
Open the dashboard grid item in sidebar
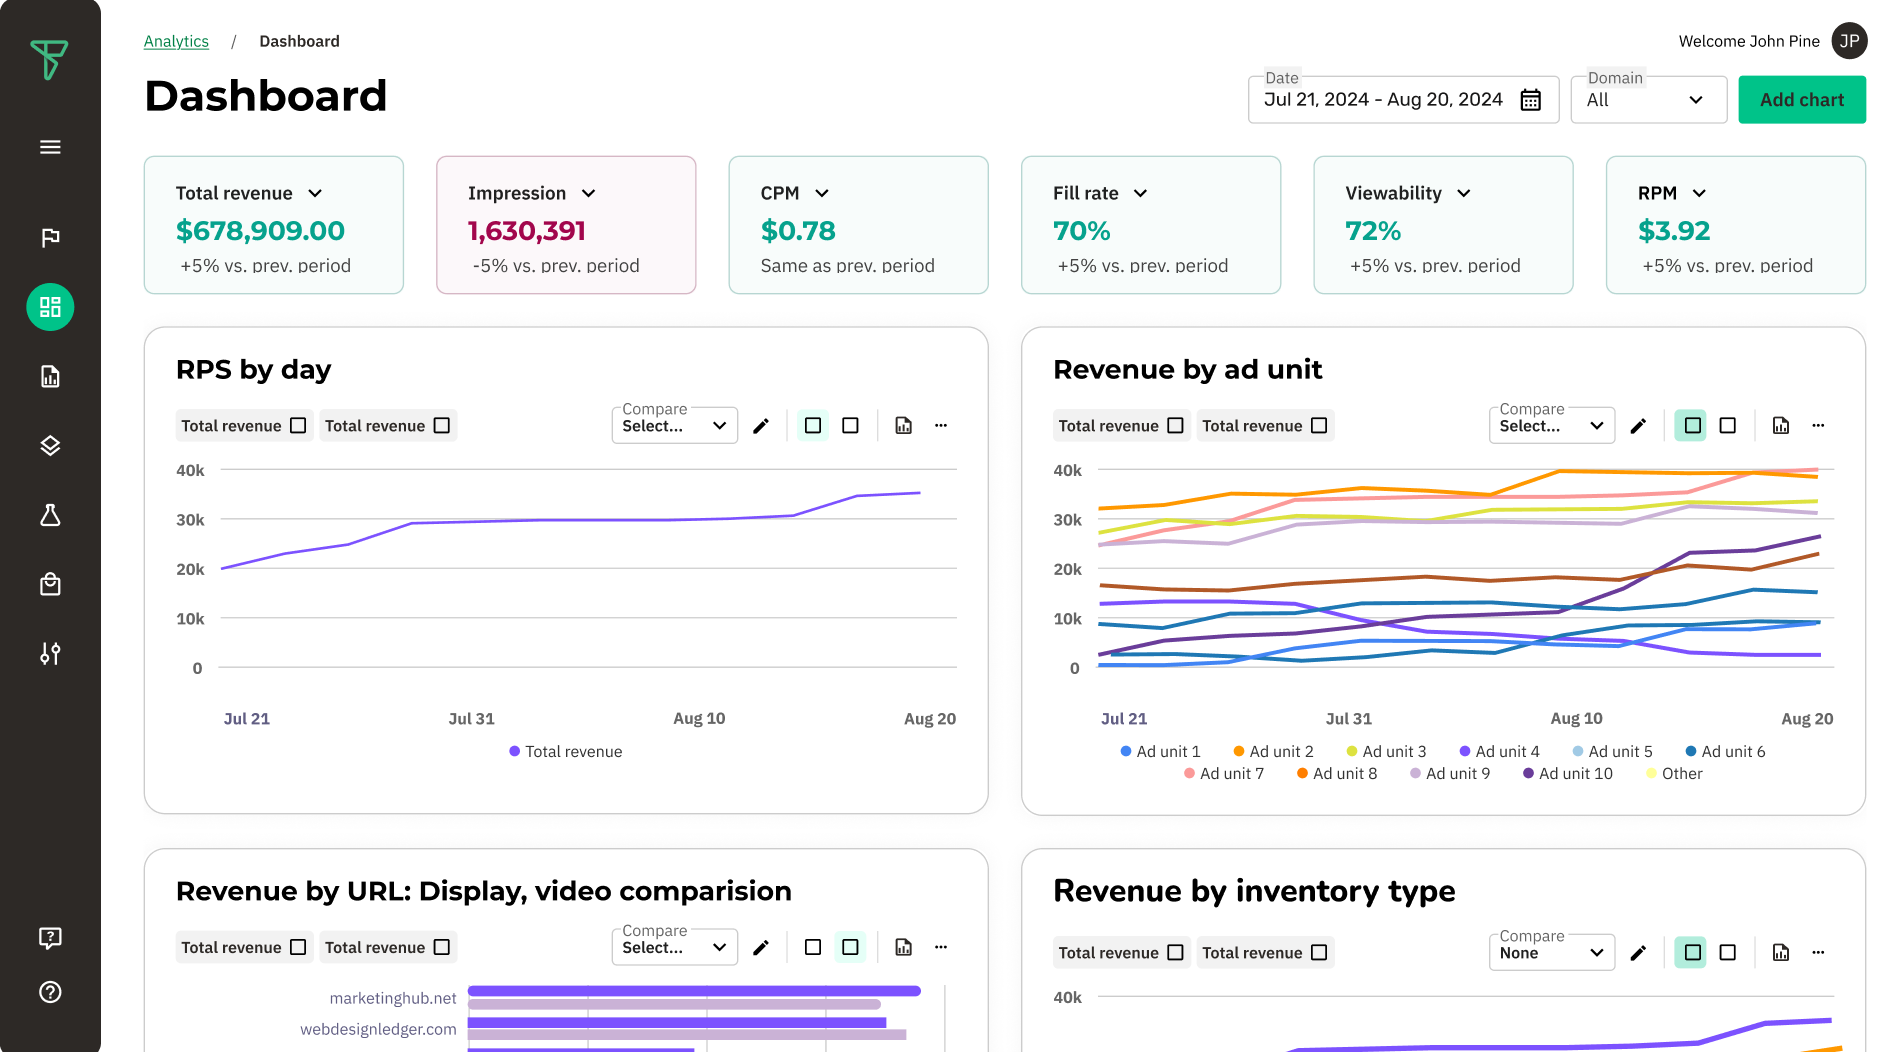[x=50, y=307]
